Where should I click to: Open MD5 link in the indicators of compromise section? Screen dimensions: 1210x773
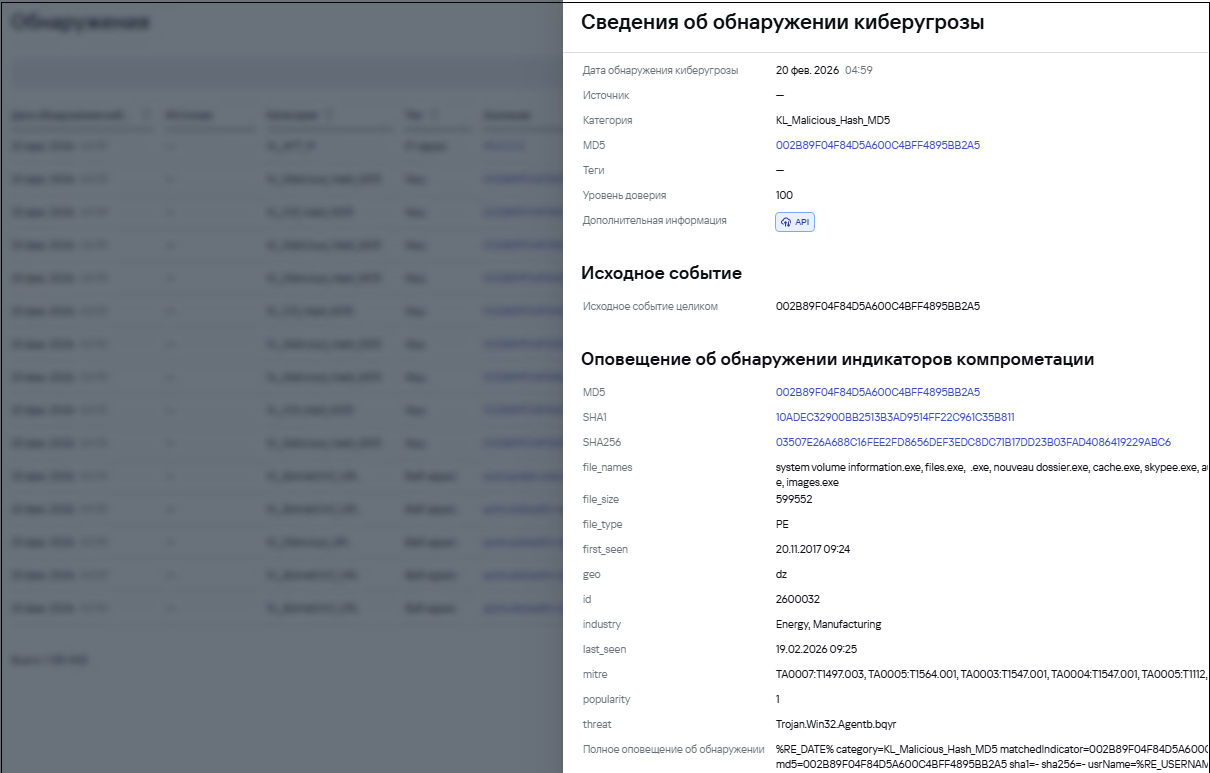click(878, 392)
